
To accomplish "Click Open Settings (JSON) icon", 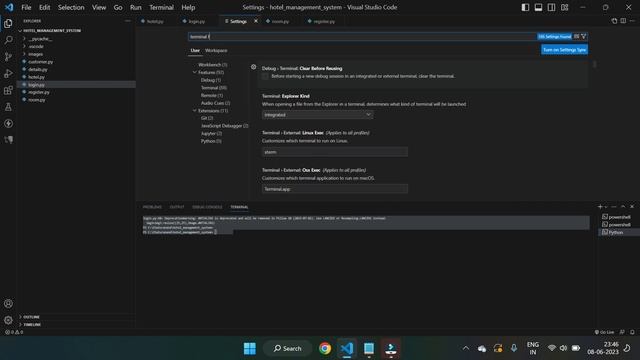I will (x=614, y=21).
